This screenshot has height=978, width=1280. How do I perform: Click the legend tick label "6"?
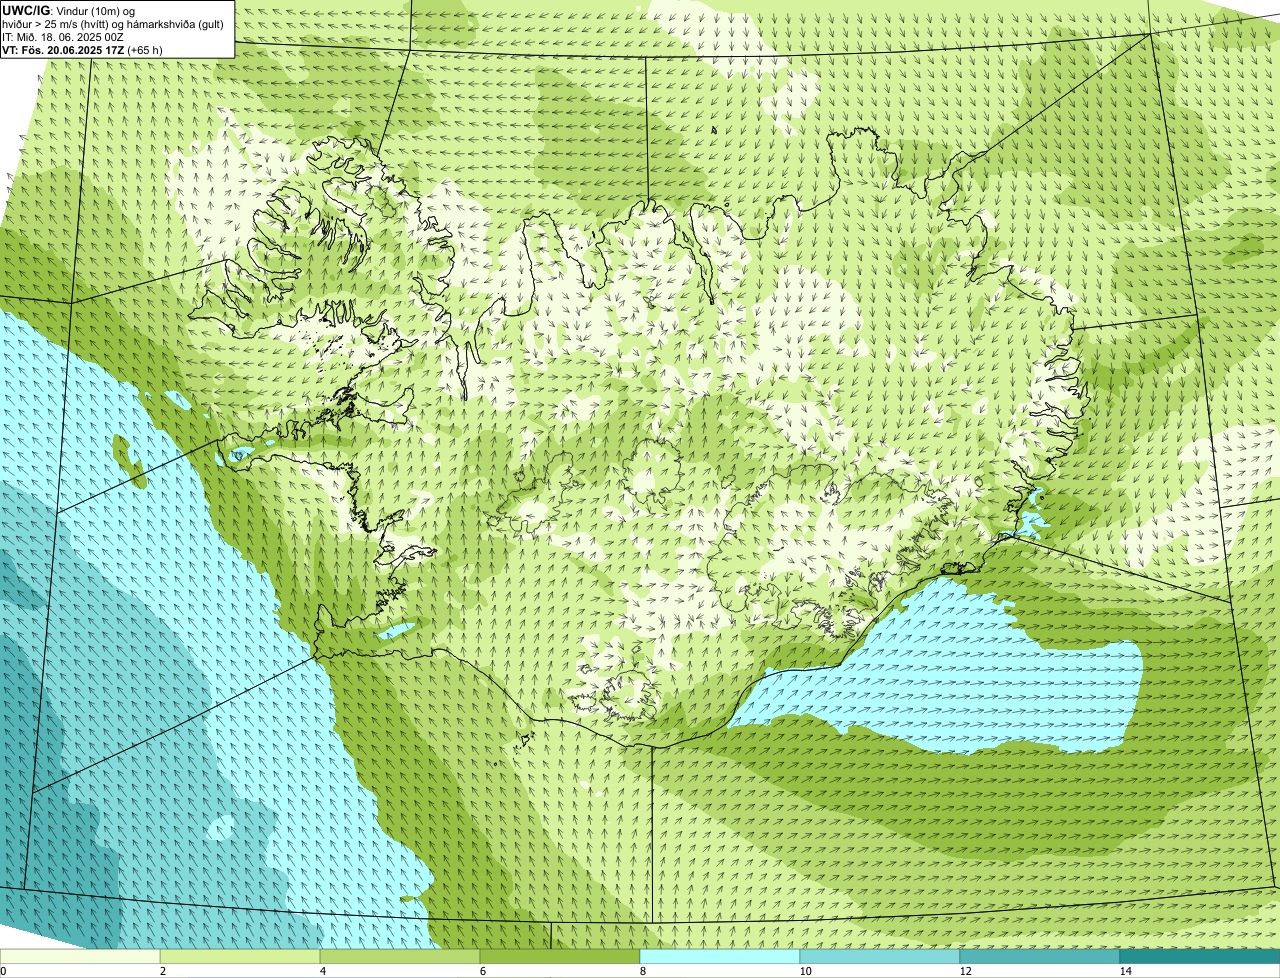(x=482, y=971)
